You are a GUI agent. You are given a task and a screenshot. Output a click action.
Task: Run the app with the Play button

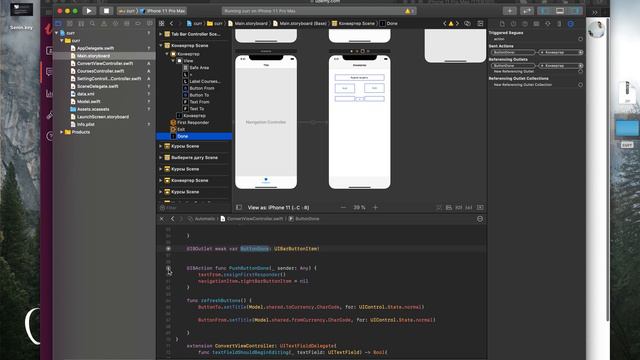point(89,11)
